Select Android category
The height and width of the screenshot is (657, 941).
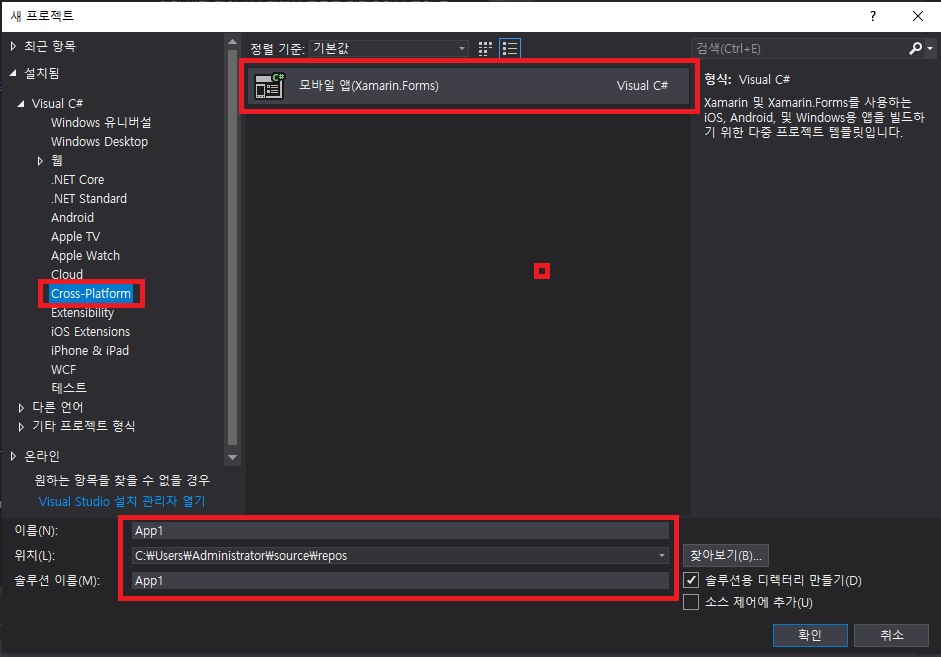click(72, 217)
